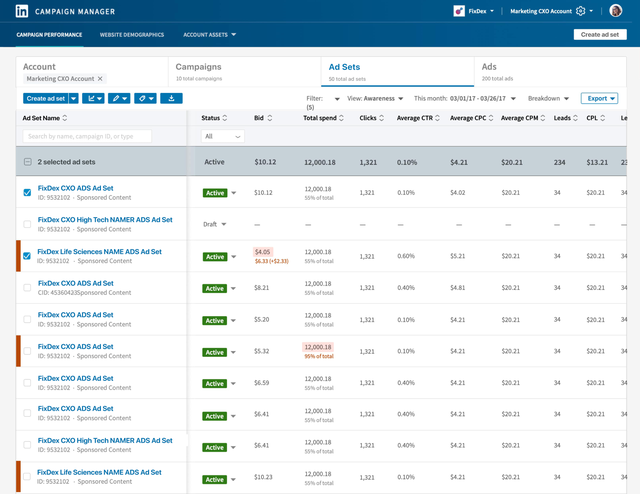Select the Ad Sets panel tab
Image resolution: width=640 pixels, height=494 pixels.
(398, 72)
